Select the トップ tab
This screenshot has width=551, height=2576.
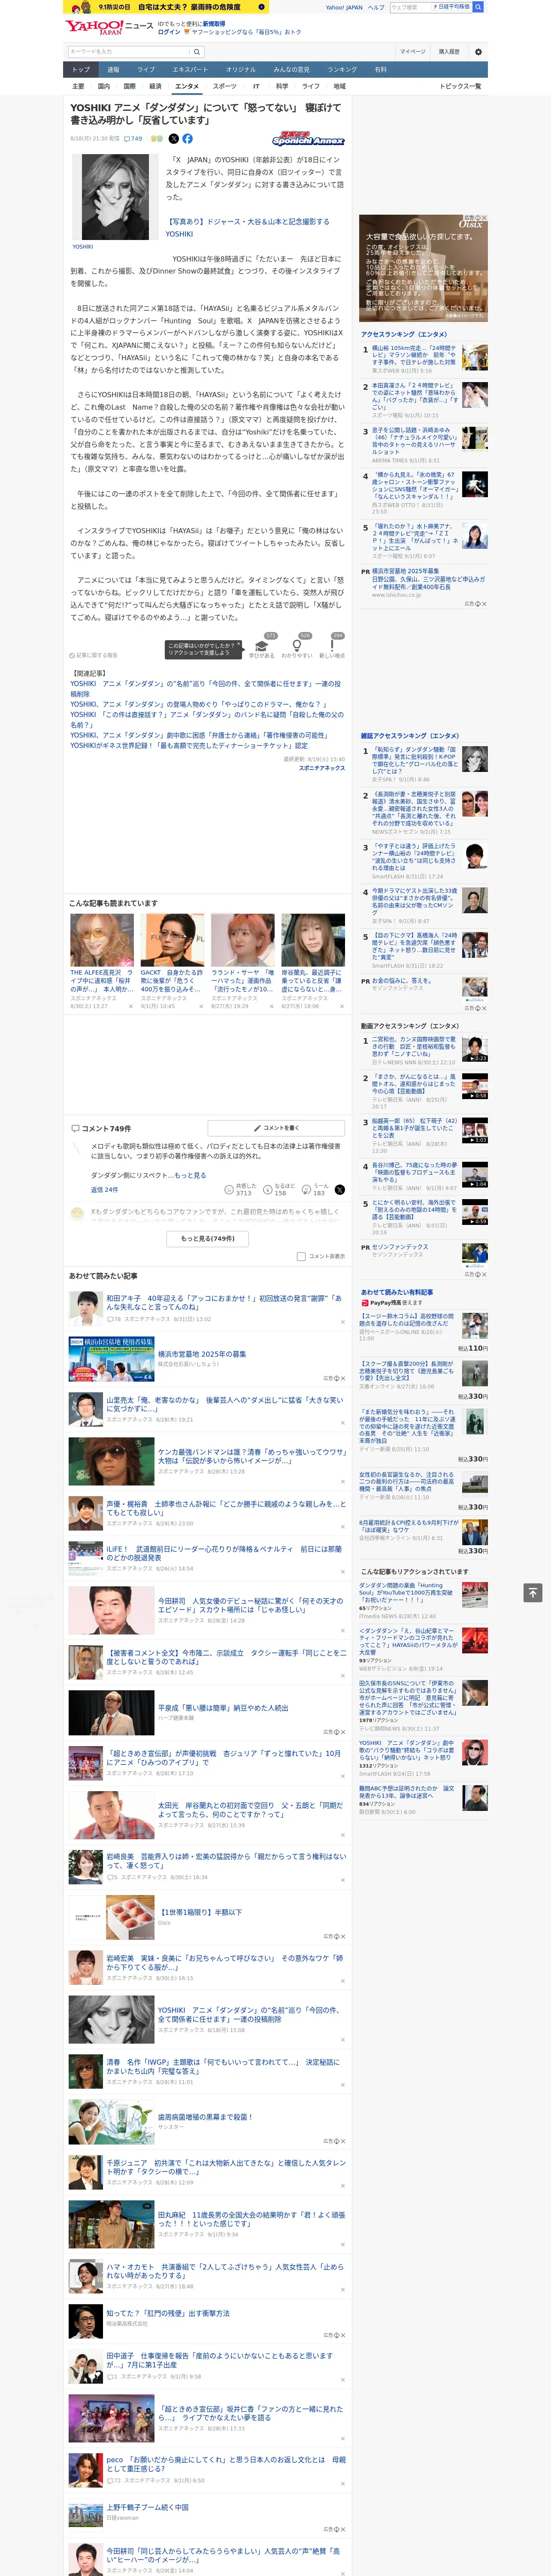click(x=81, y=69)
